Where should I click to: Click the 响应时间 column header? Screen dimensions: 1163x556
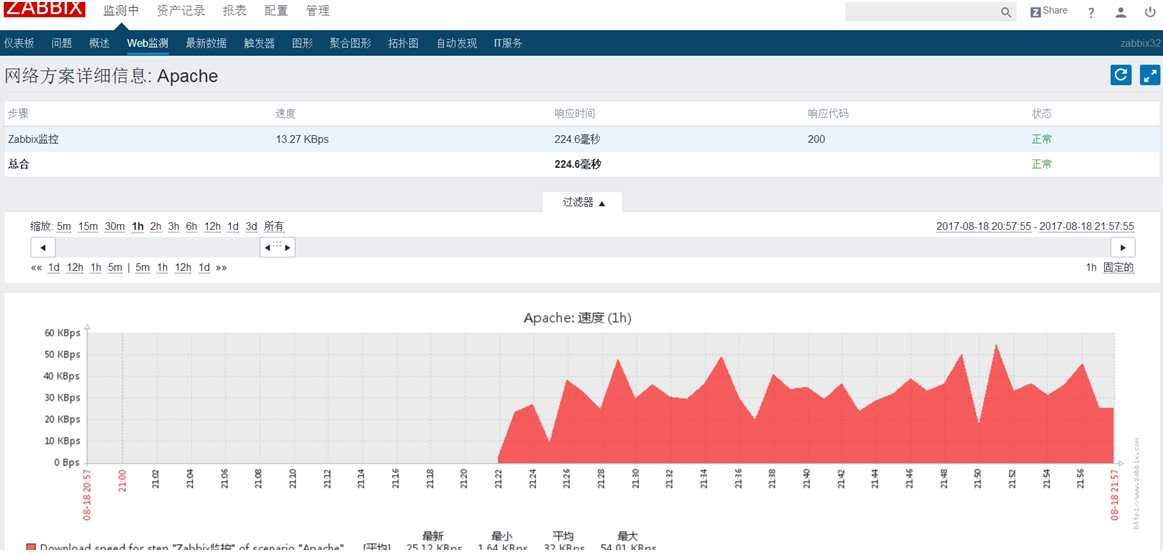575,113
